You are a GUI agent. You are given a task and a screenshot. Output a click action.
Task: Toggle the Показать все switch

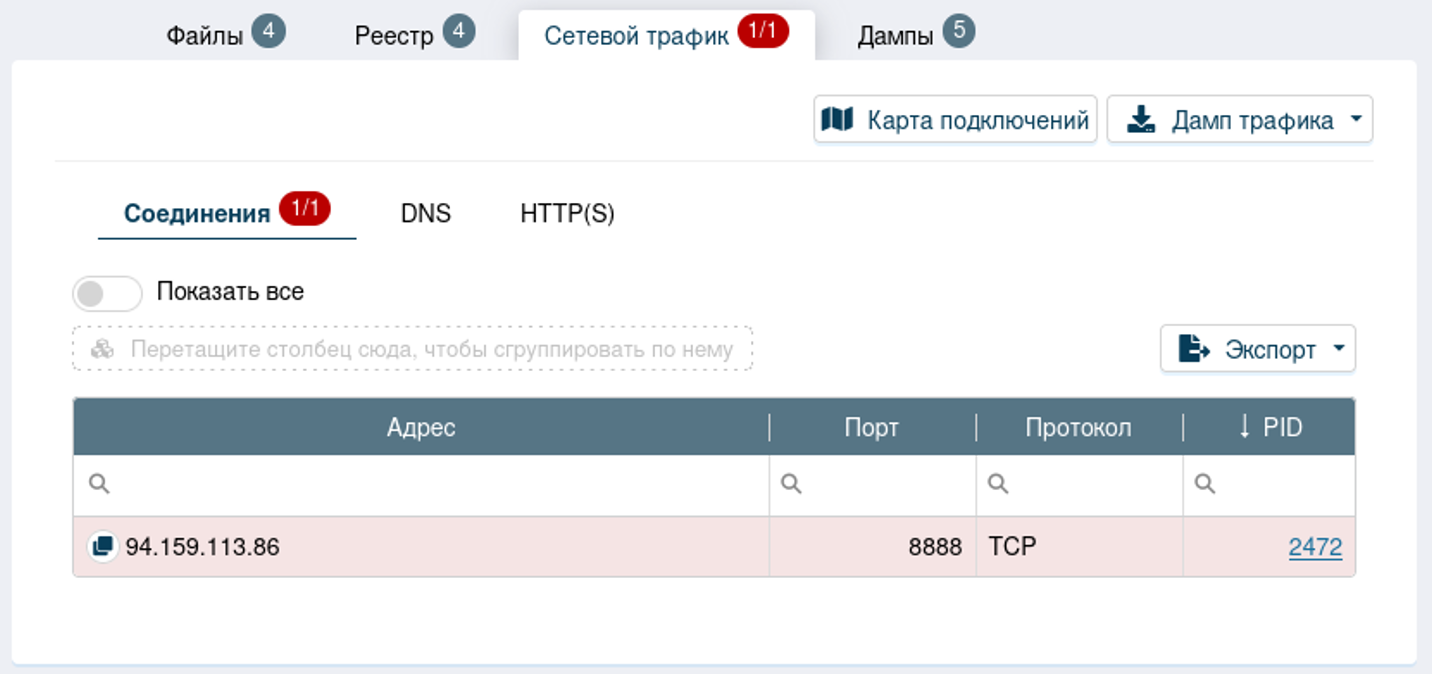(x=107, y=293)
